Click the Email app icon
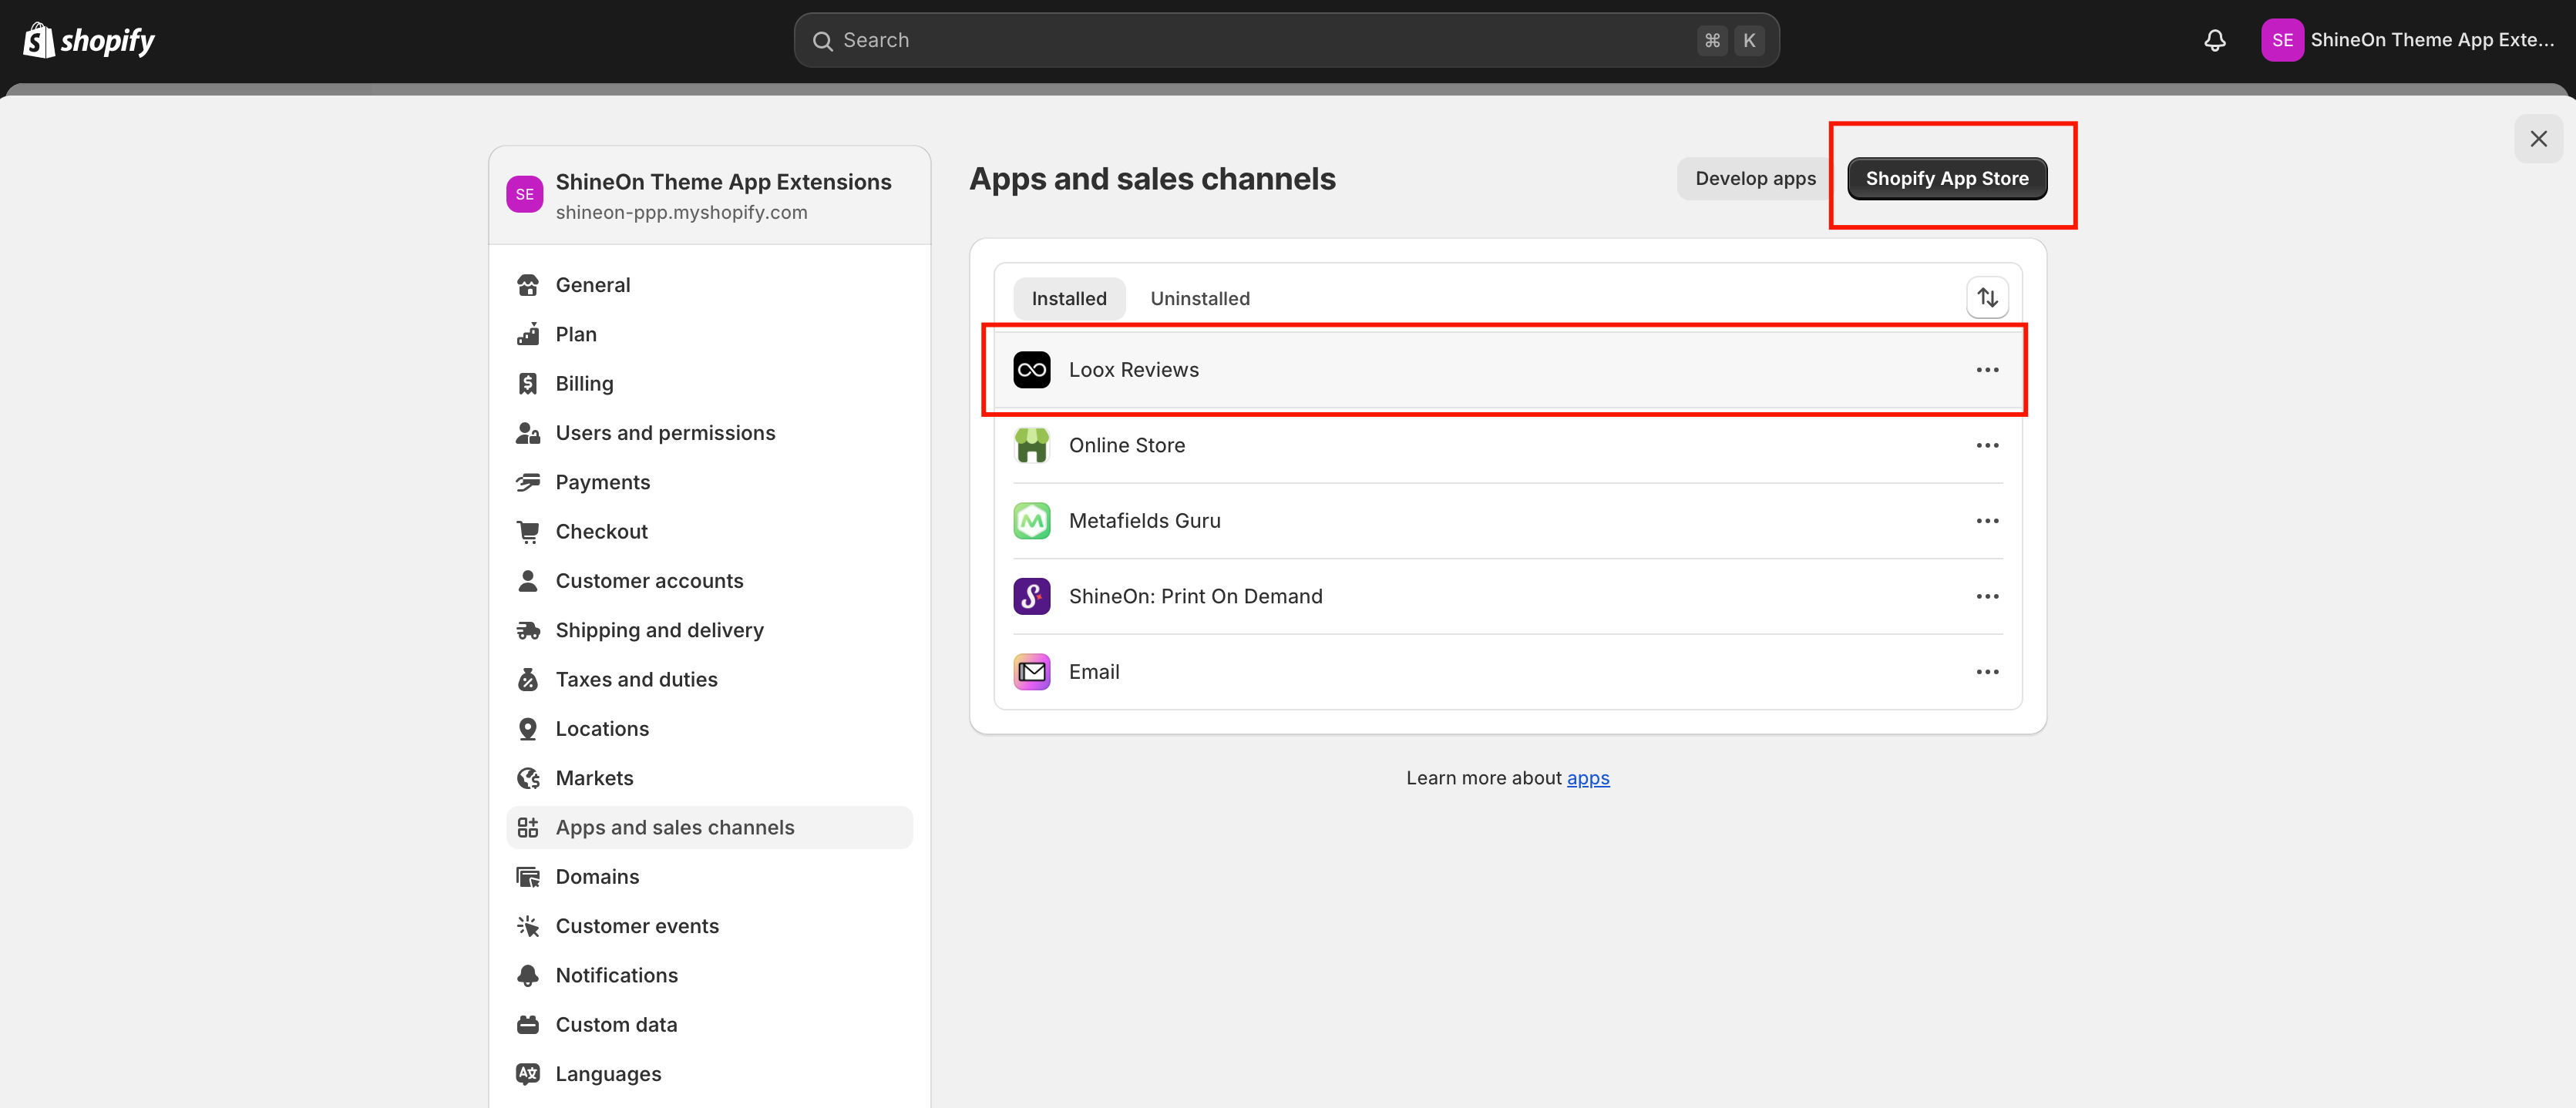The height and width of the screenshot is (1108, 2576). point(1032,672)
